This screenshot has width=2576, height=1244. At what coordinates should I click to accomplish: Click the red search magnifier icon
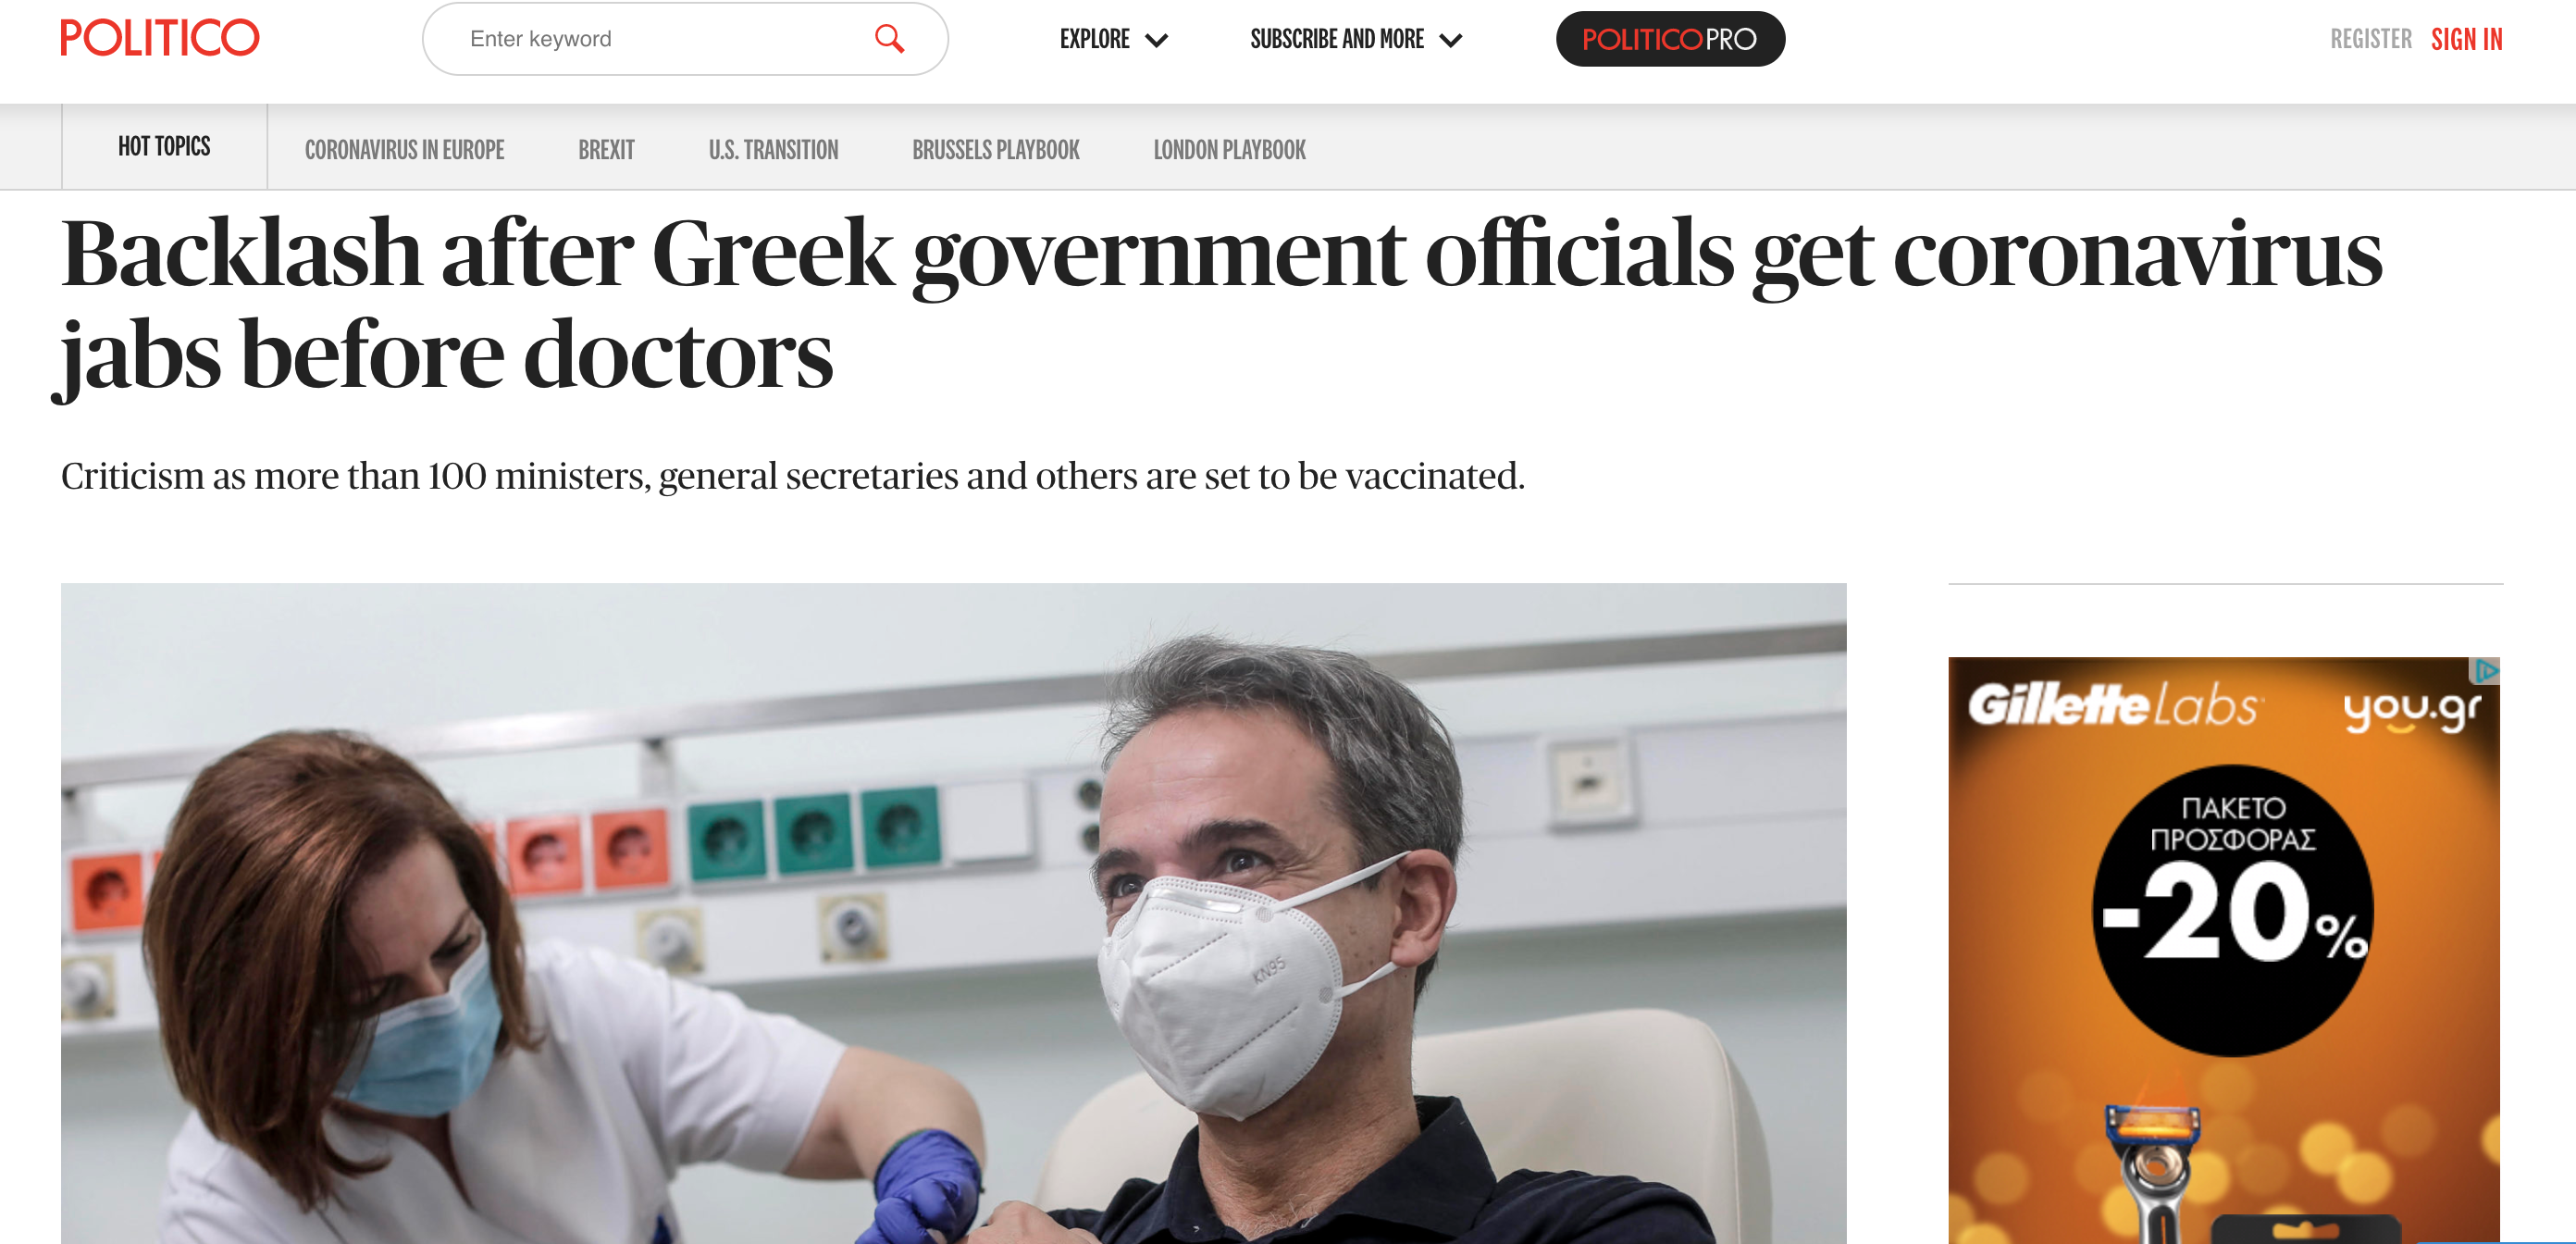889,39
